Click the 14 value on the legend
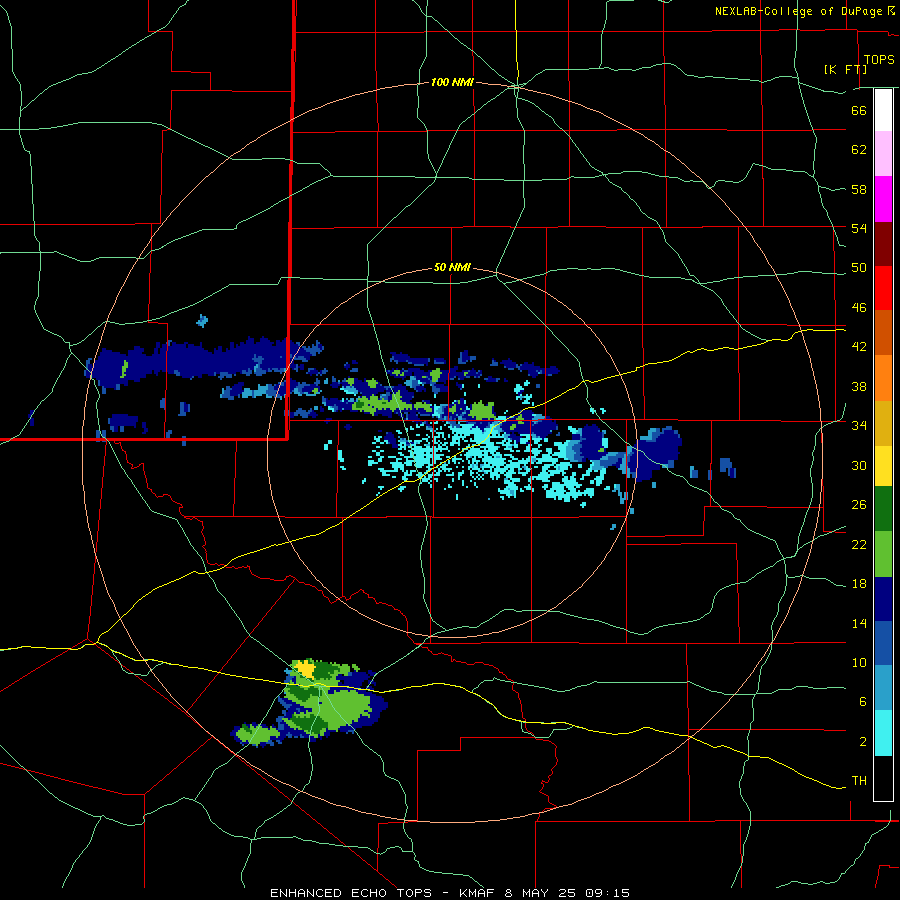This screenshot has height=900, width=900. (x=859, y=623)
